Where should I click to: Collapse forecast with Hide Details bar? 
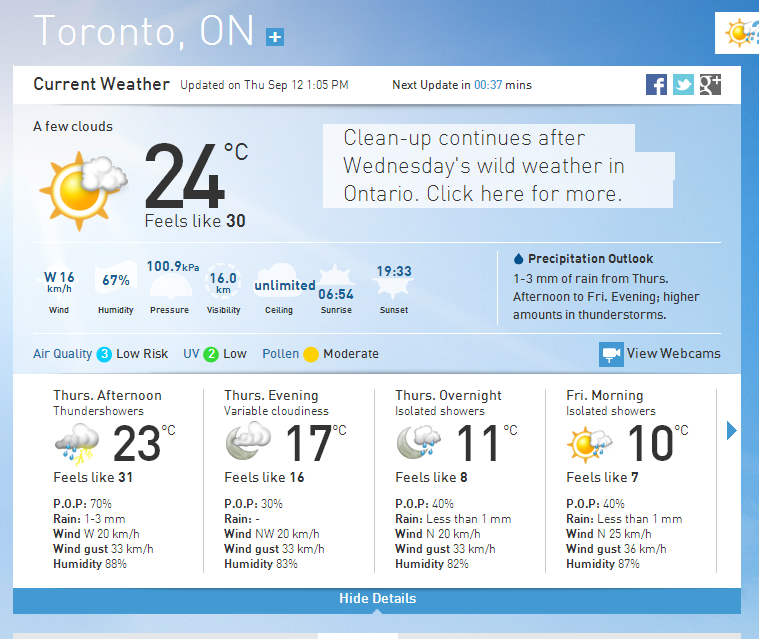[x=377, y=600]
